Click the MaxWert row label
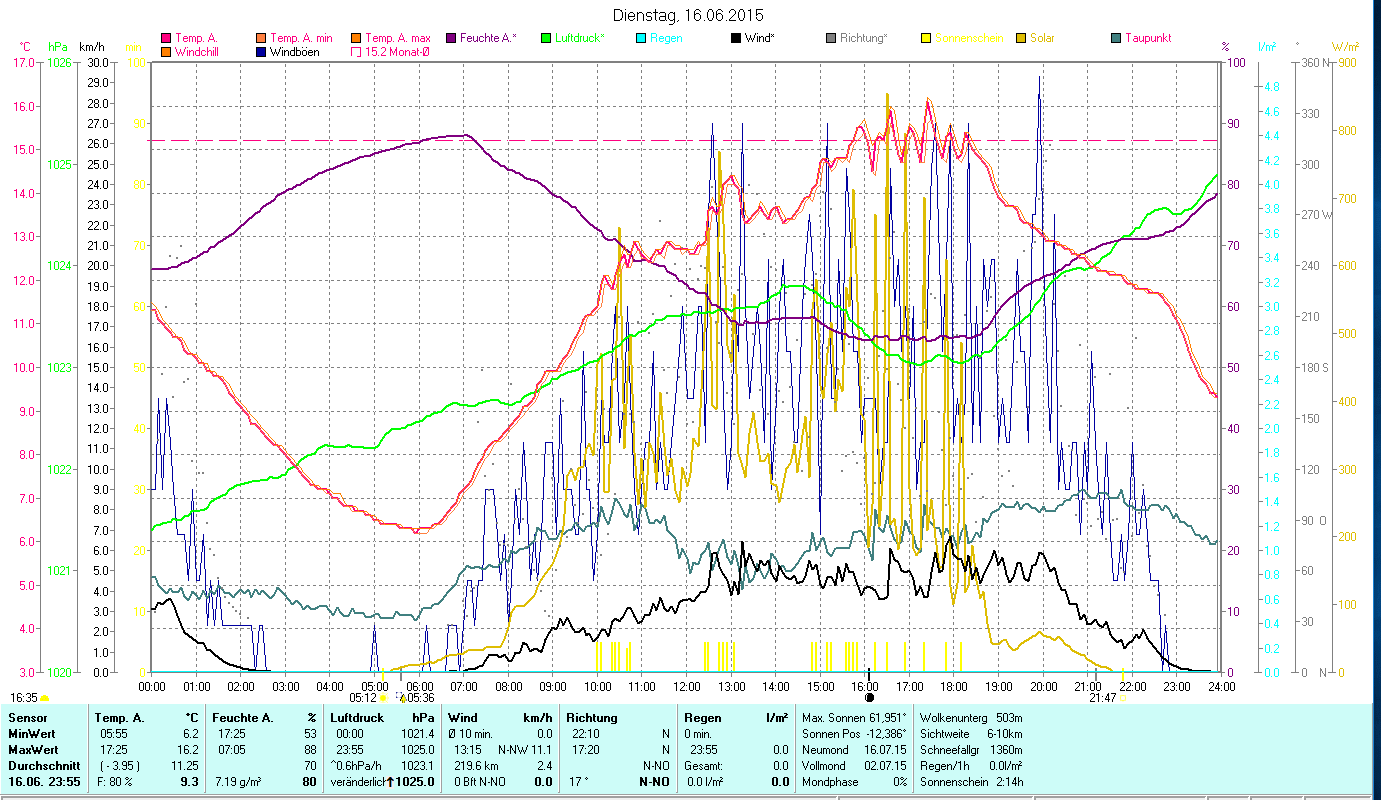 33,749
